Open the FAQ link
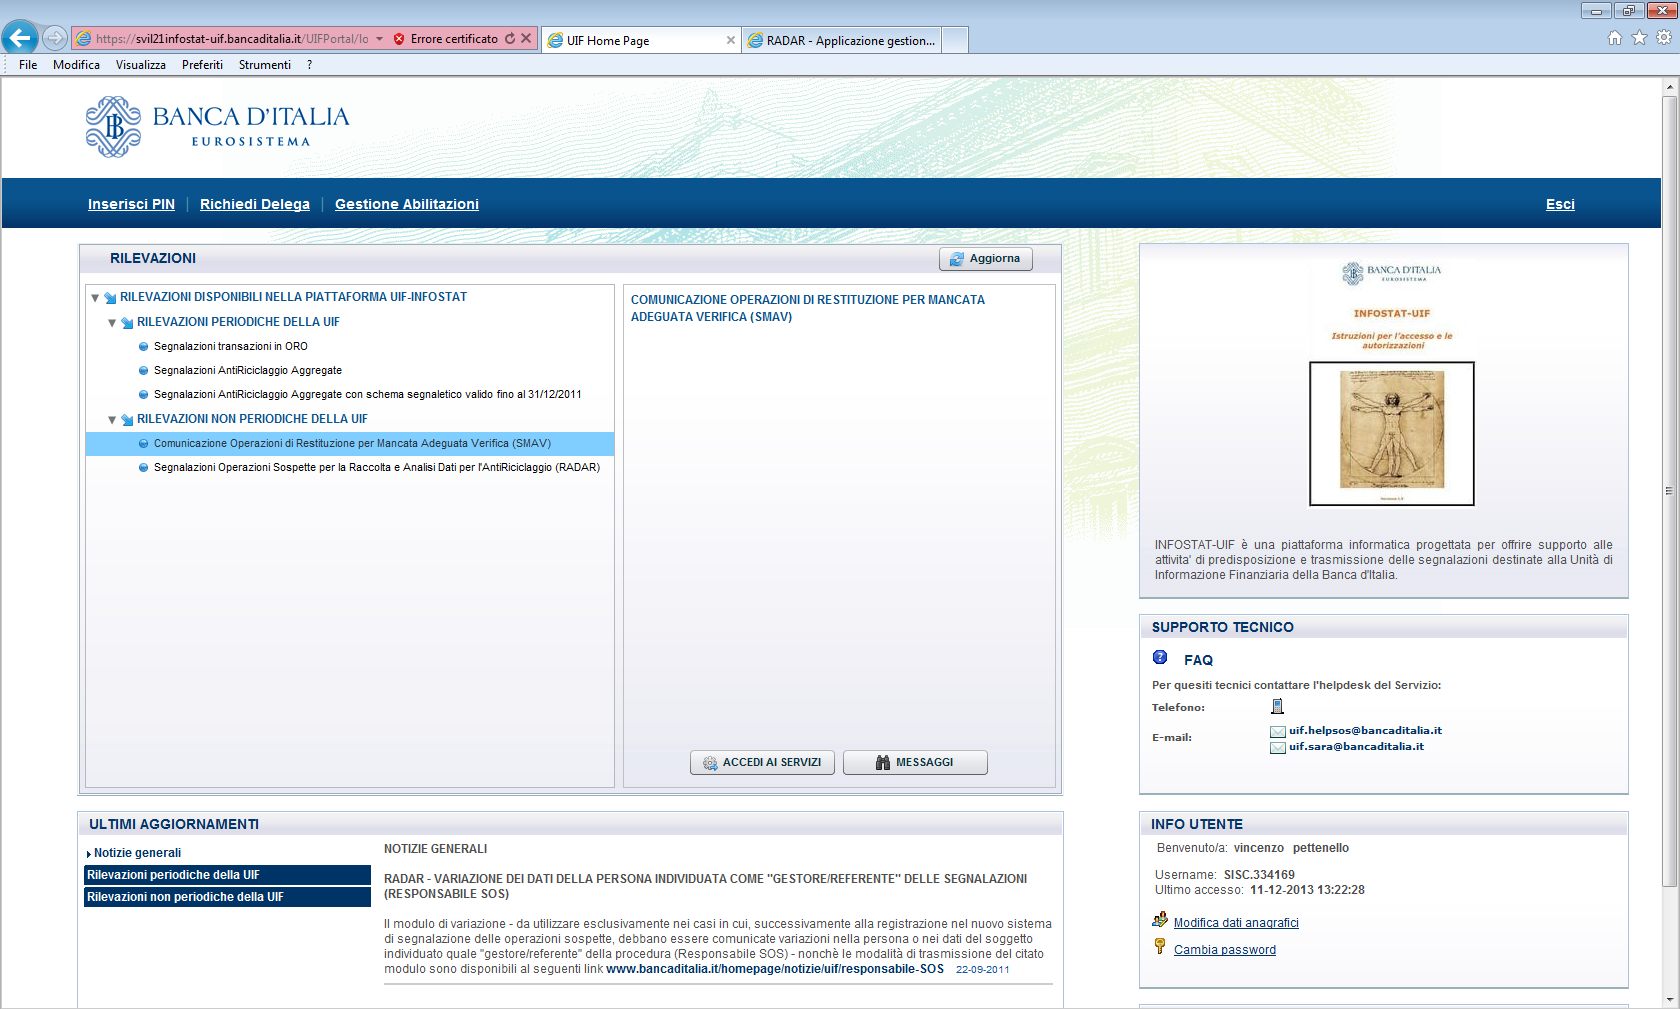The image size is (1680, 1009). pos(1198,660)
